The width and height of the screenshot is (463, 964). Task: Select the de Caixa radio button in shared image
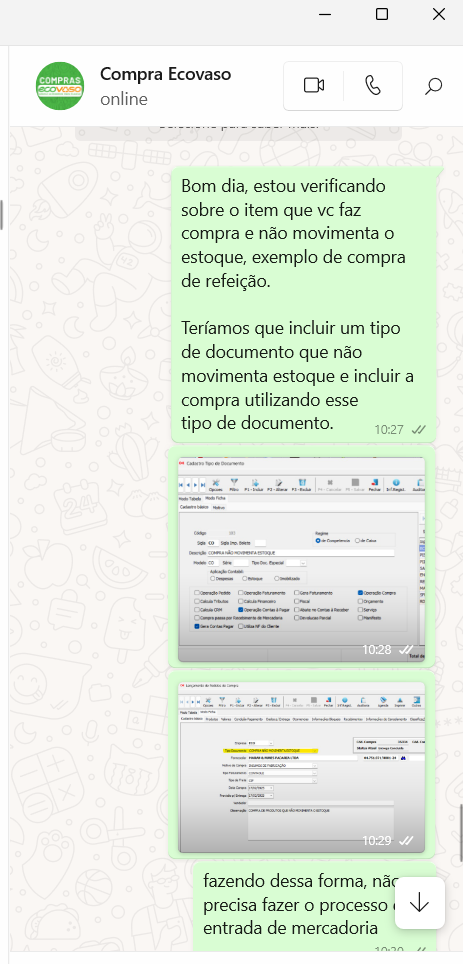(357, 540)
